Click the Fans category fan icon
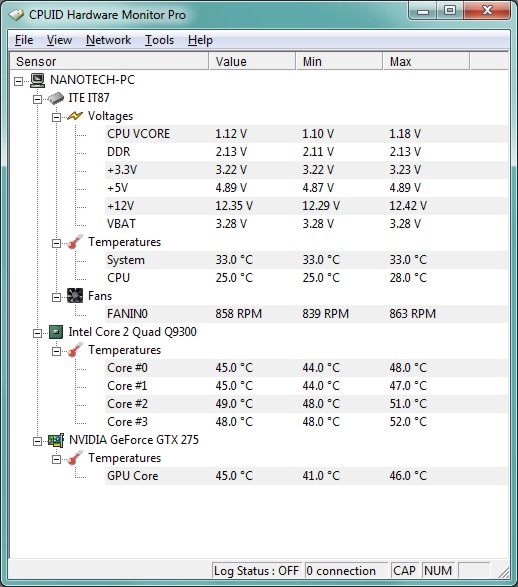Viewport: 518px width, 587px height. click(75, 296)
